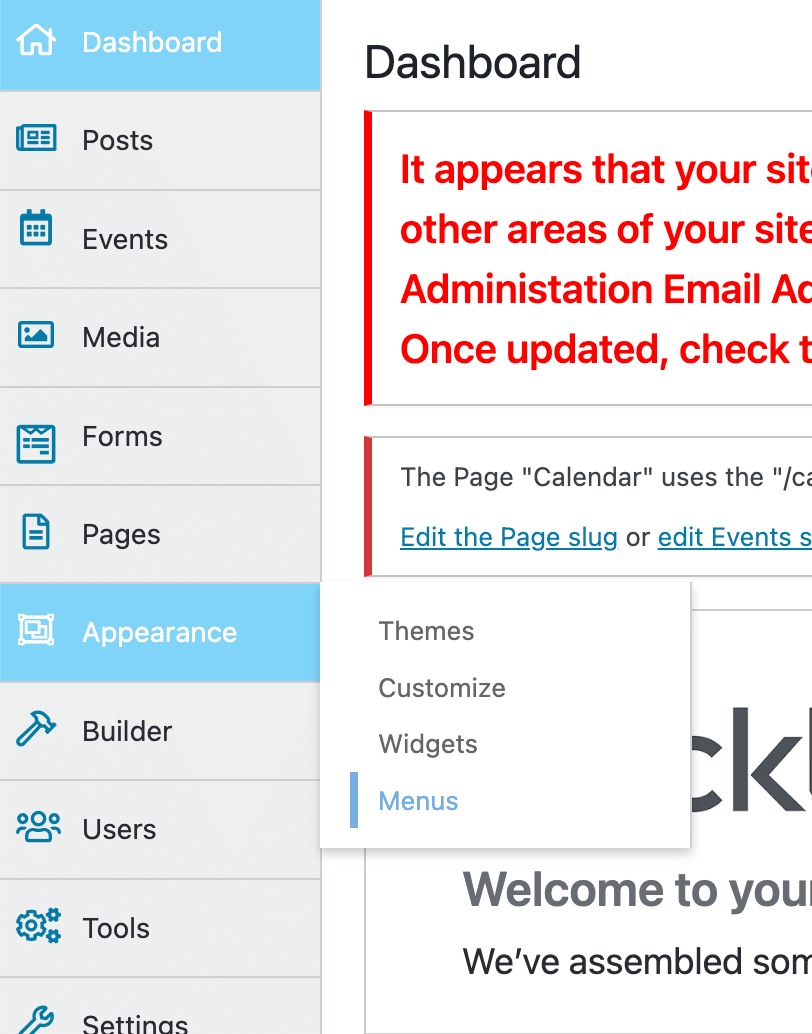Image resolution: width=812 pixels, height=1034 pixels.
Task: Choose Widgets in the Appearance submenu
Action: [x=428, y=744]
